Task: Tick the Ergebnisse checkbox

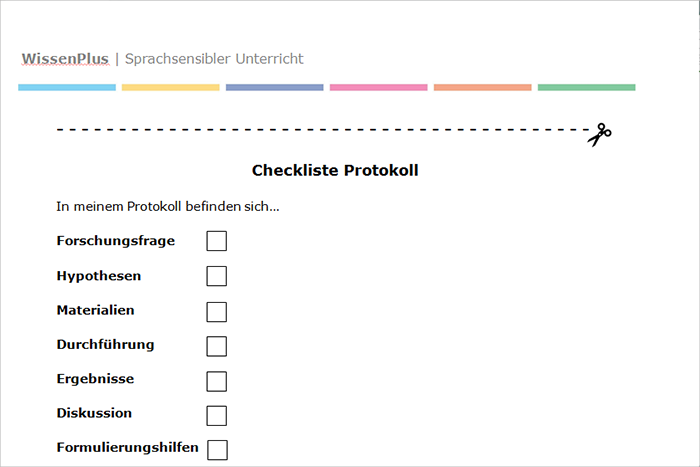Action: click(x=217, y=381)
